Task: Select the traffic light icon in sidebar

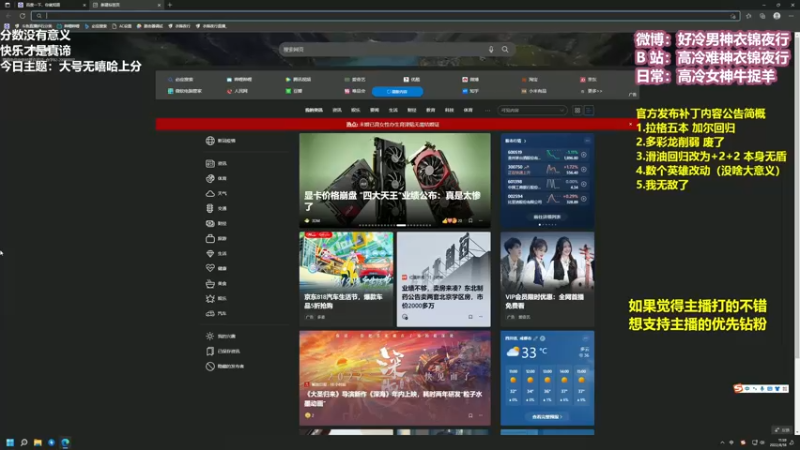Action: click(210, 209)
